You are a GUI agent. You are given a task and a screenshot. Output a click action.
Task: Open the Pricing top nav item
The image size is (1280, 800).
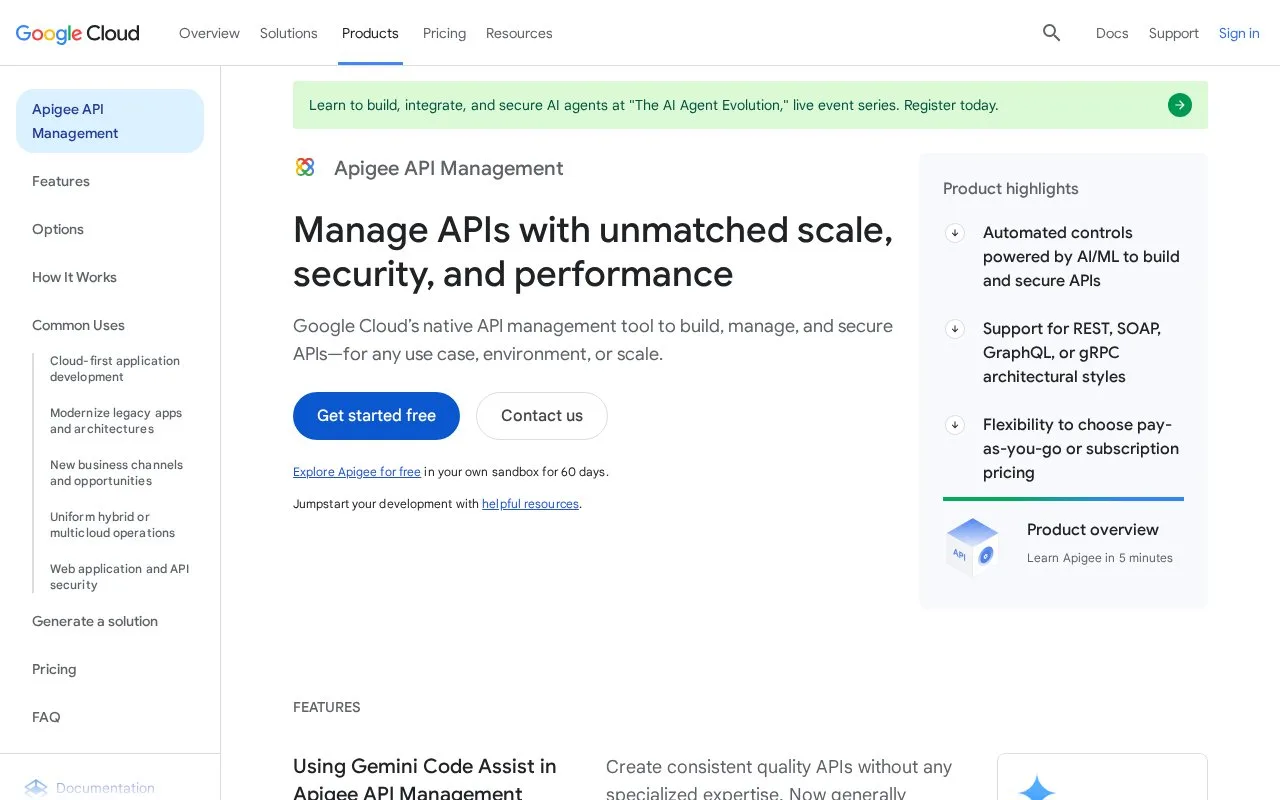pos(444,33)
